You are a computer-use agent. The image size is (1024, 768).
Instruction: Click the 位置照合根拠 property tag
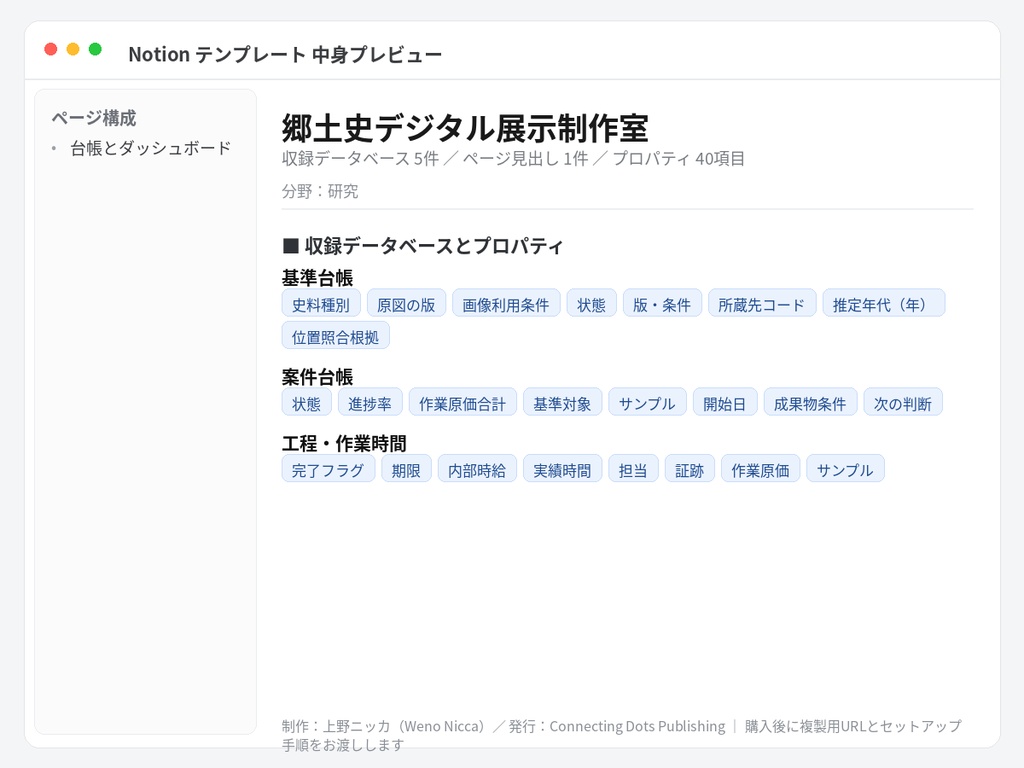(336, 335)
